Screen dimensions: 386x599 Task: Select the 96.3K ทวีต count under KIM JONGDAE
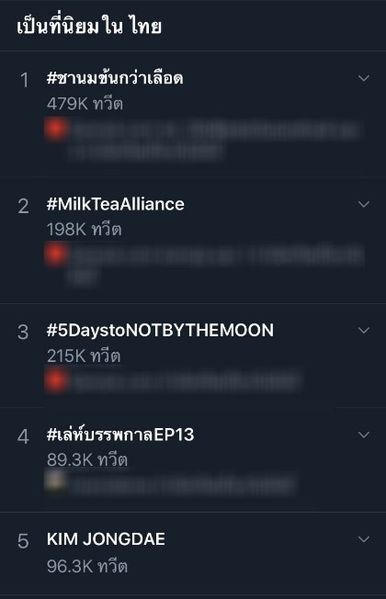[x=87, y=566]
